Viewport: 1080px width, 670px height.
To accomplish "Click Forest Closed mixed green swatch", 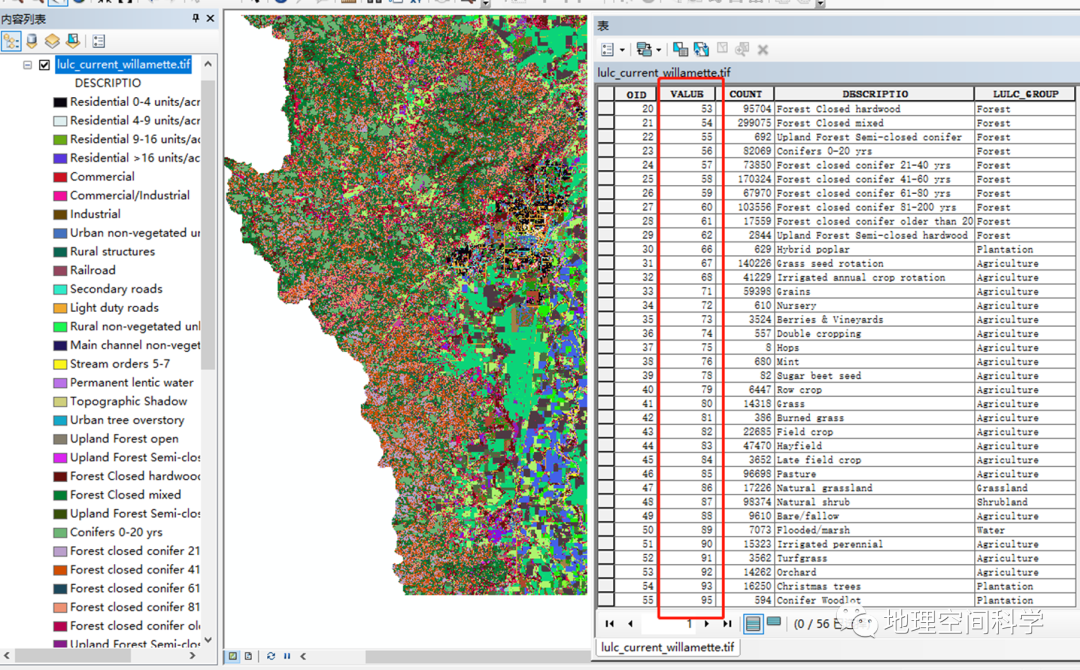I will 60,495.
